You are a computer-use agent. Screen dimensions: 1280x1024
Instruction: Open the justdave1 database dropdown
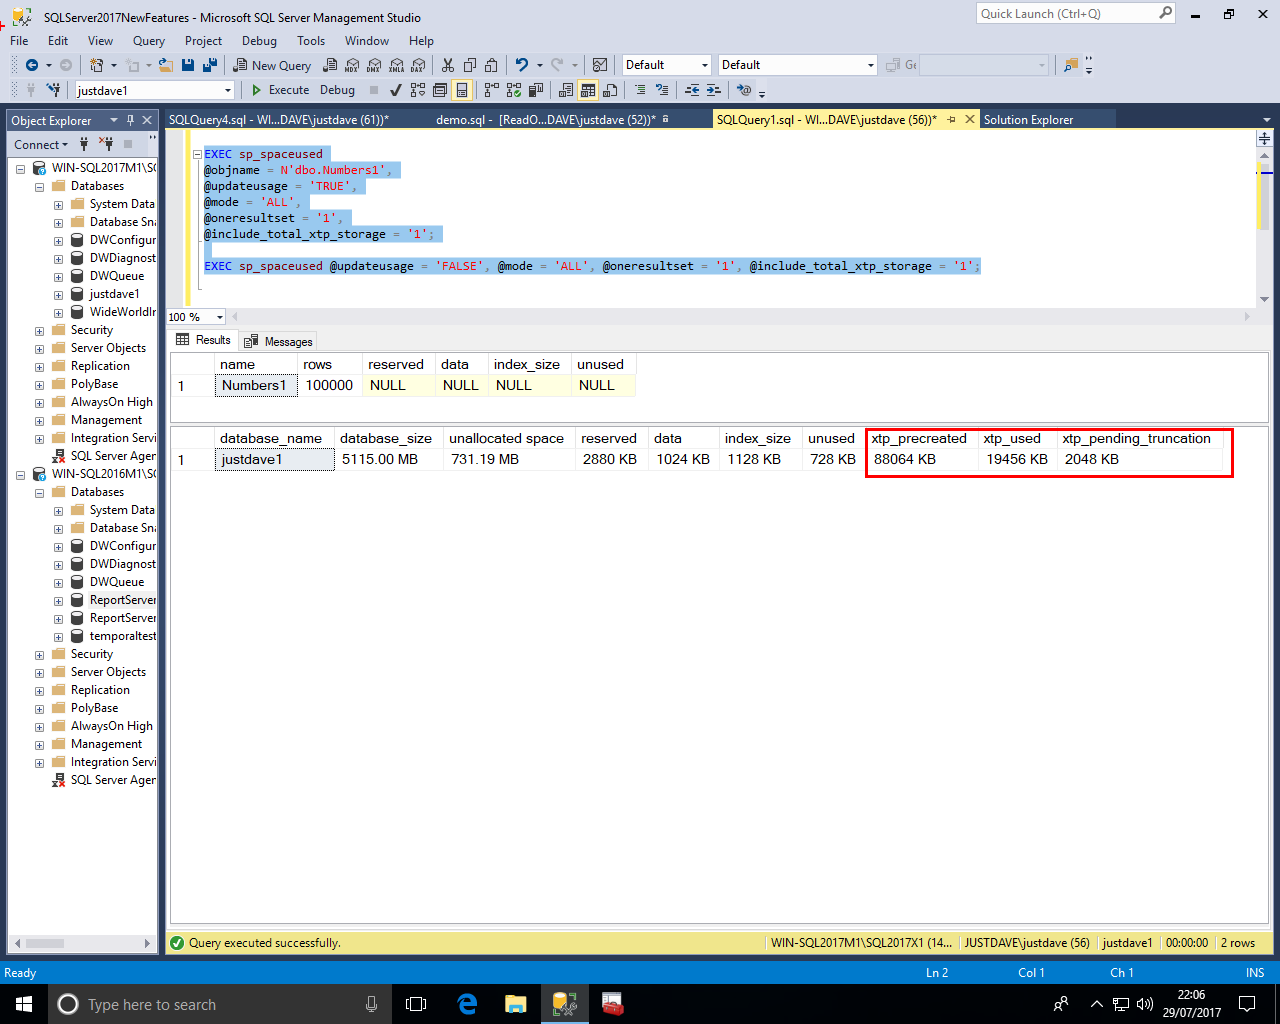point(228,91)
